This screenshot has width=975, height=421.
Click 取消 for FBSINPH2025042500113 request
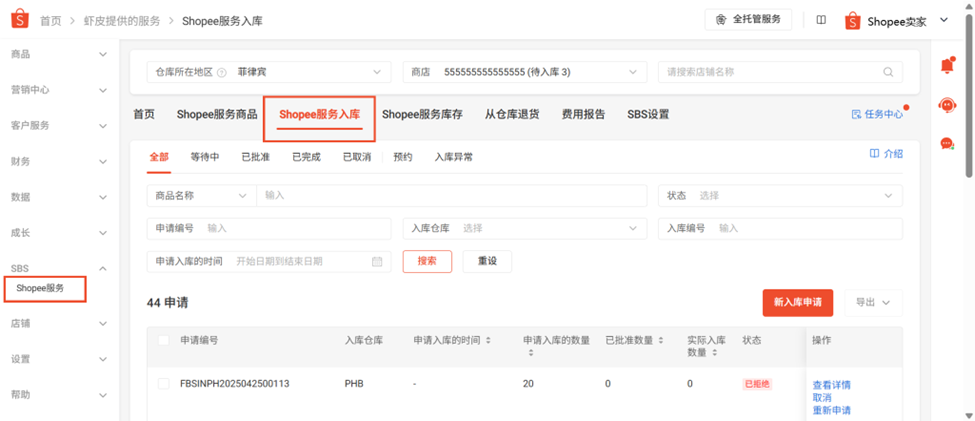pyautogui.click(x=822, y=397)
